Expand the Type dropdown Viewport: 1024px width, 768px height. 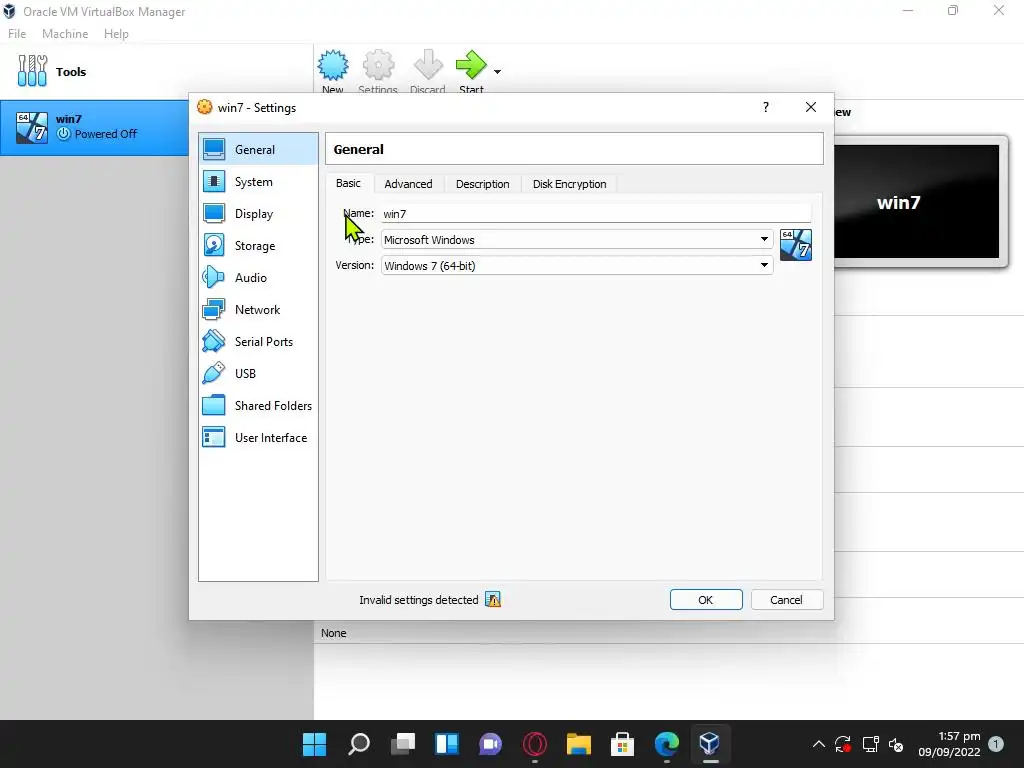click(x=764, y=239)
